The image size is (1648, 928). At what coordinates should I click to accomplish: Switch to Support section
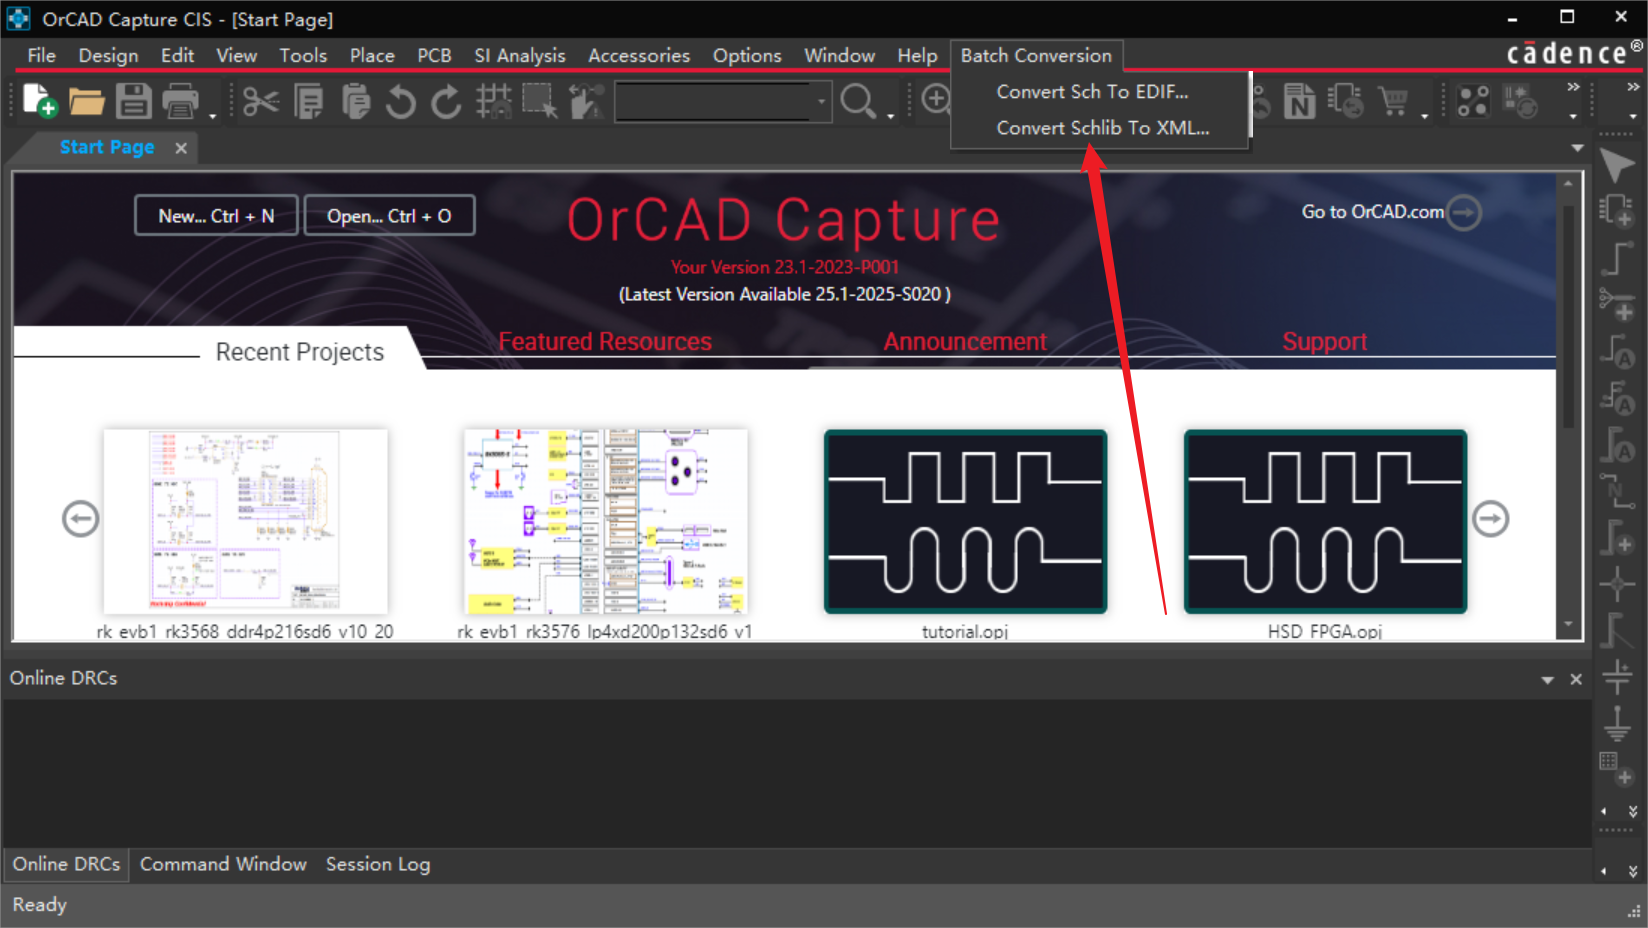click(x=1324, y=342)
